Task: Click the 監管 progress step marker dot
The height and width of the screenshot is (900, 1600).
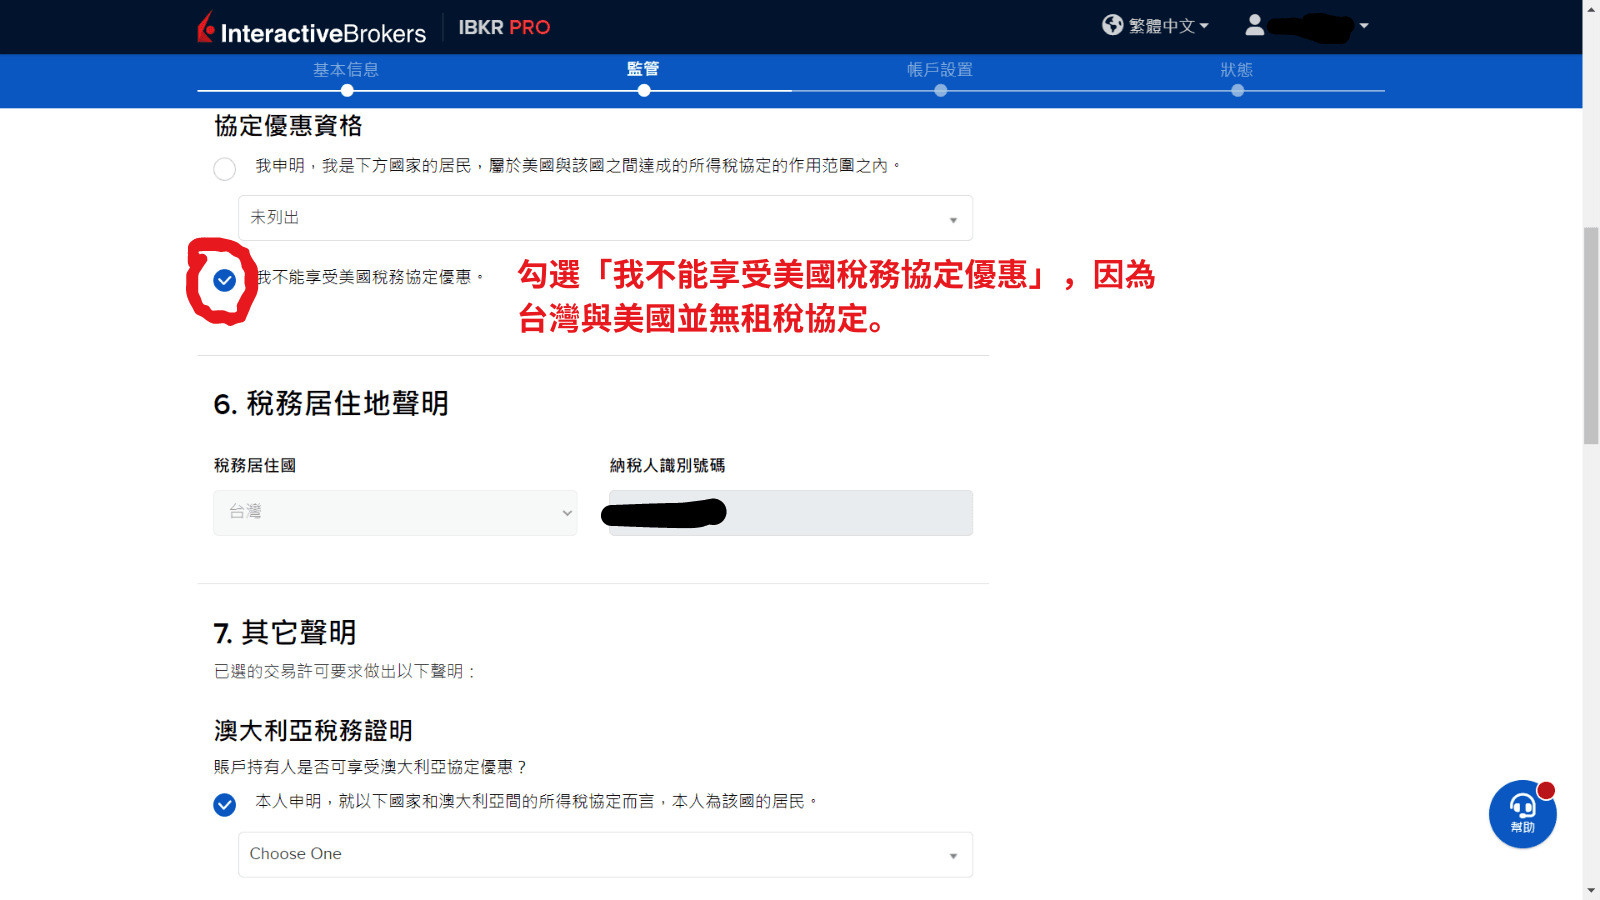Action: coord(644,90)
